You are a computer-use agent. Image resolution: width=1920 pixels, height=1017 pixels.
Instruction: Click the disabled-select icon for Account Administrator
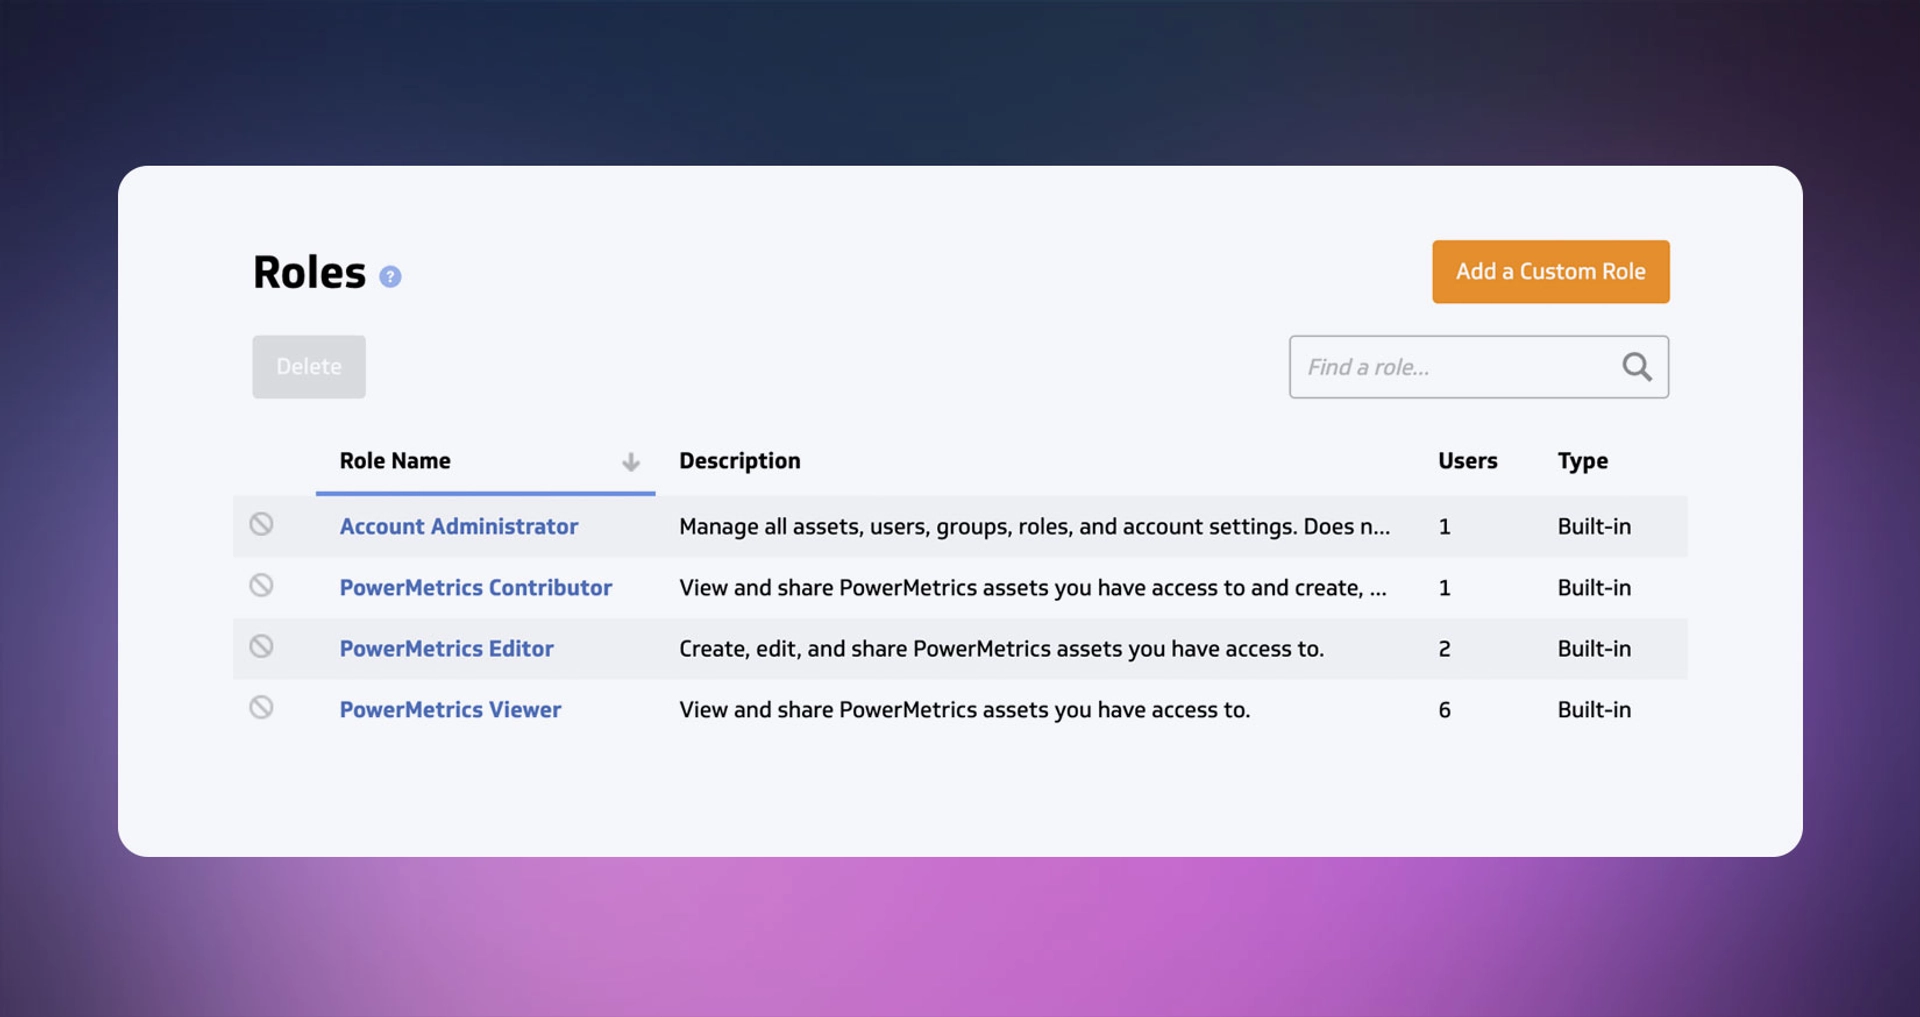pos(261,524)
